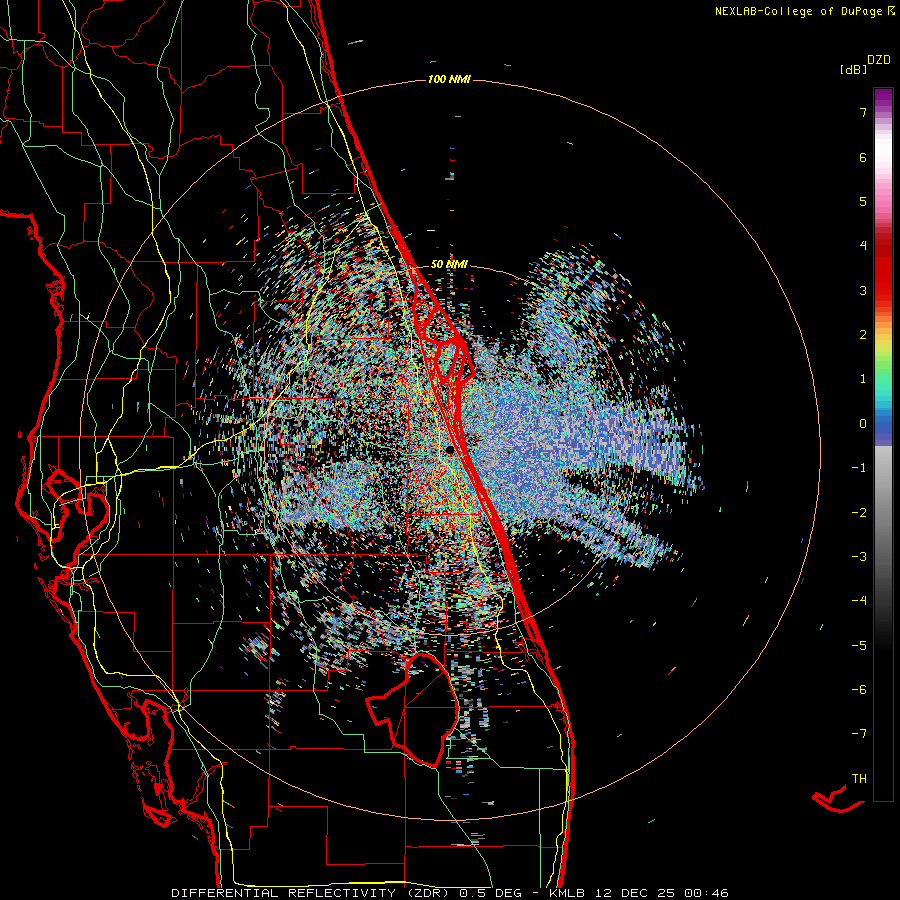Click the 6 dB tick label
The width and height of the screenshot is (900, 900).
point(863,157)
